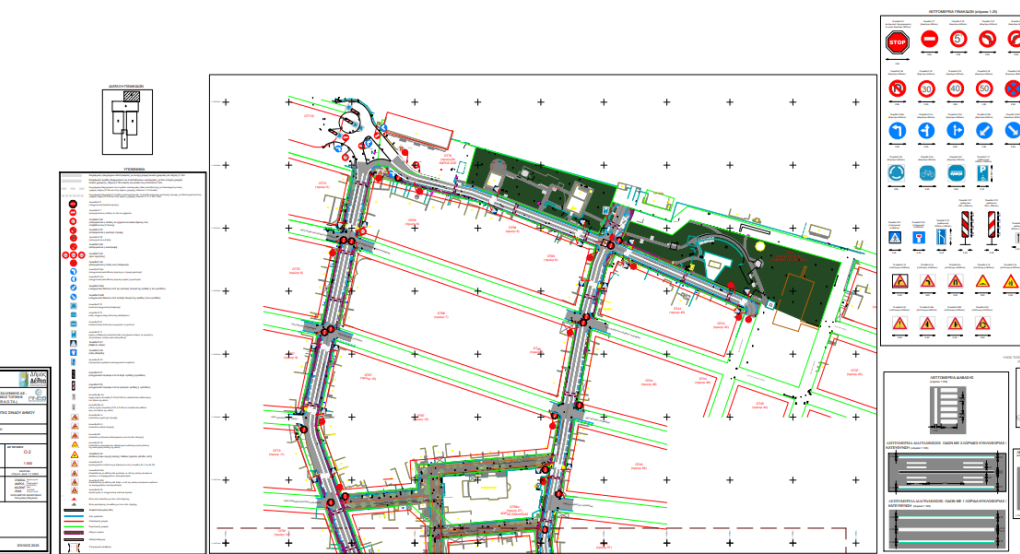This screenshot has height=554, width=1020.
Task: Select the blue bus sign
Action: coord(956,175)
